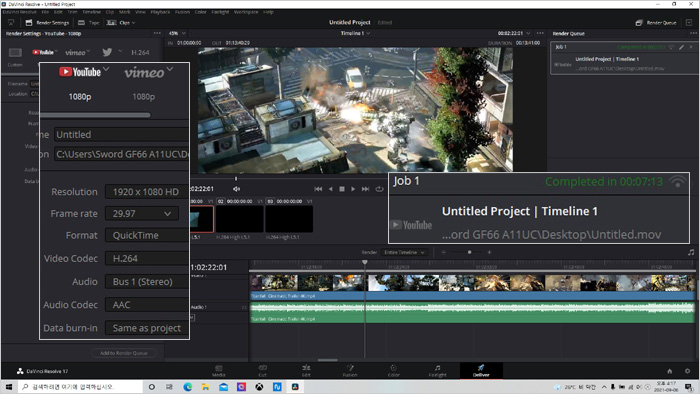The height and width of the screenshot is (394, 700).
Task: Choose the Vimeo render preset
Action: tap(75, 53)
